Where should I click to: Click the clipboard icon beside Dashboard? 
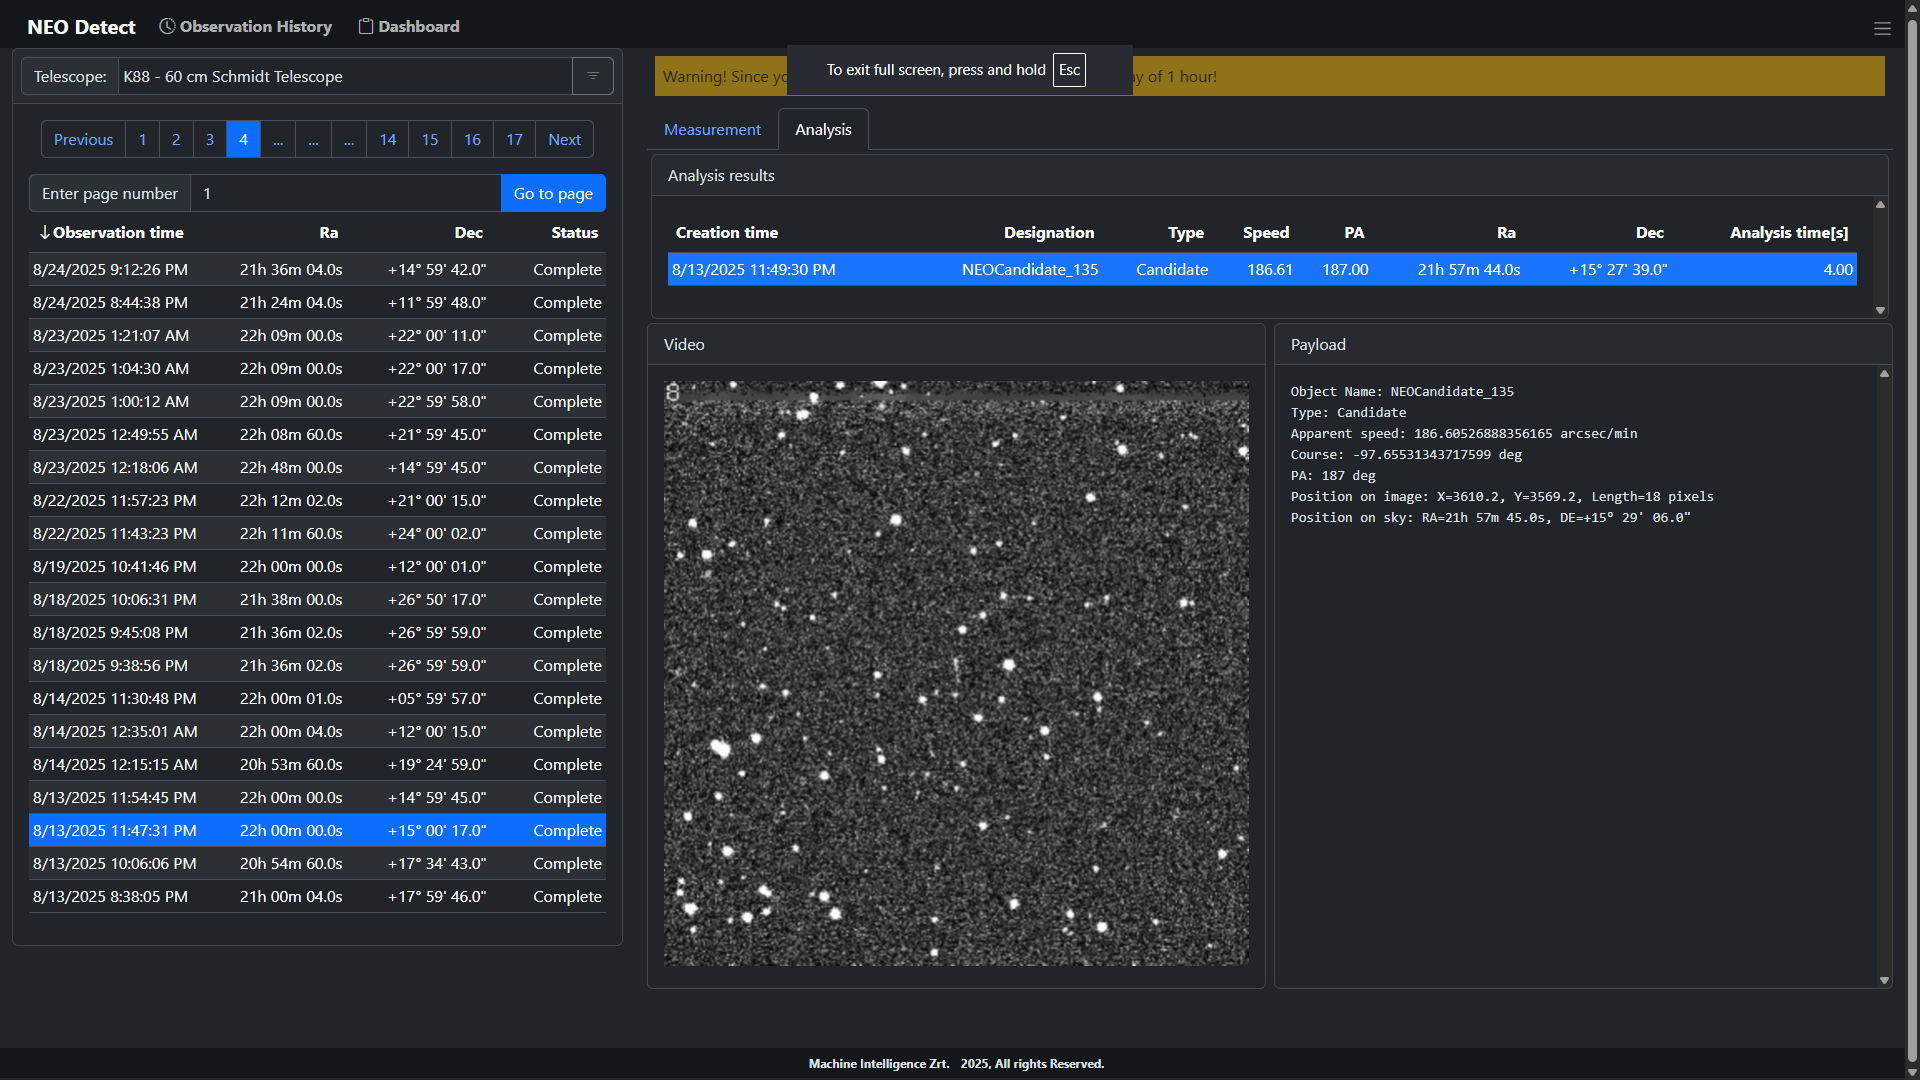click(x=364, y=25)
